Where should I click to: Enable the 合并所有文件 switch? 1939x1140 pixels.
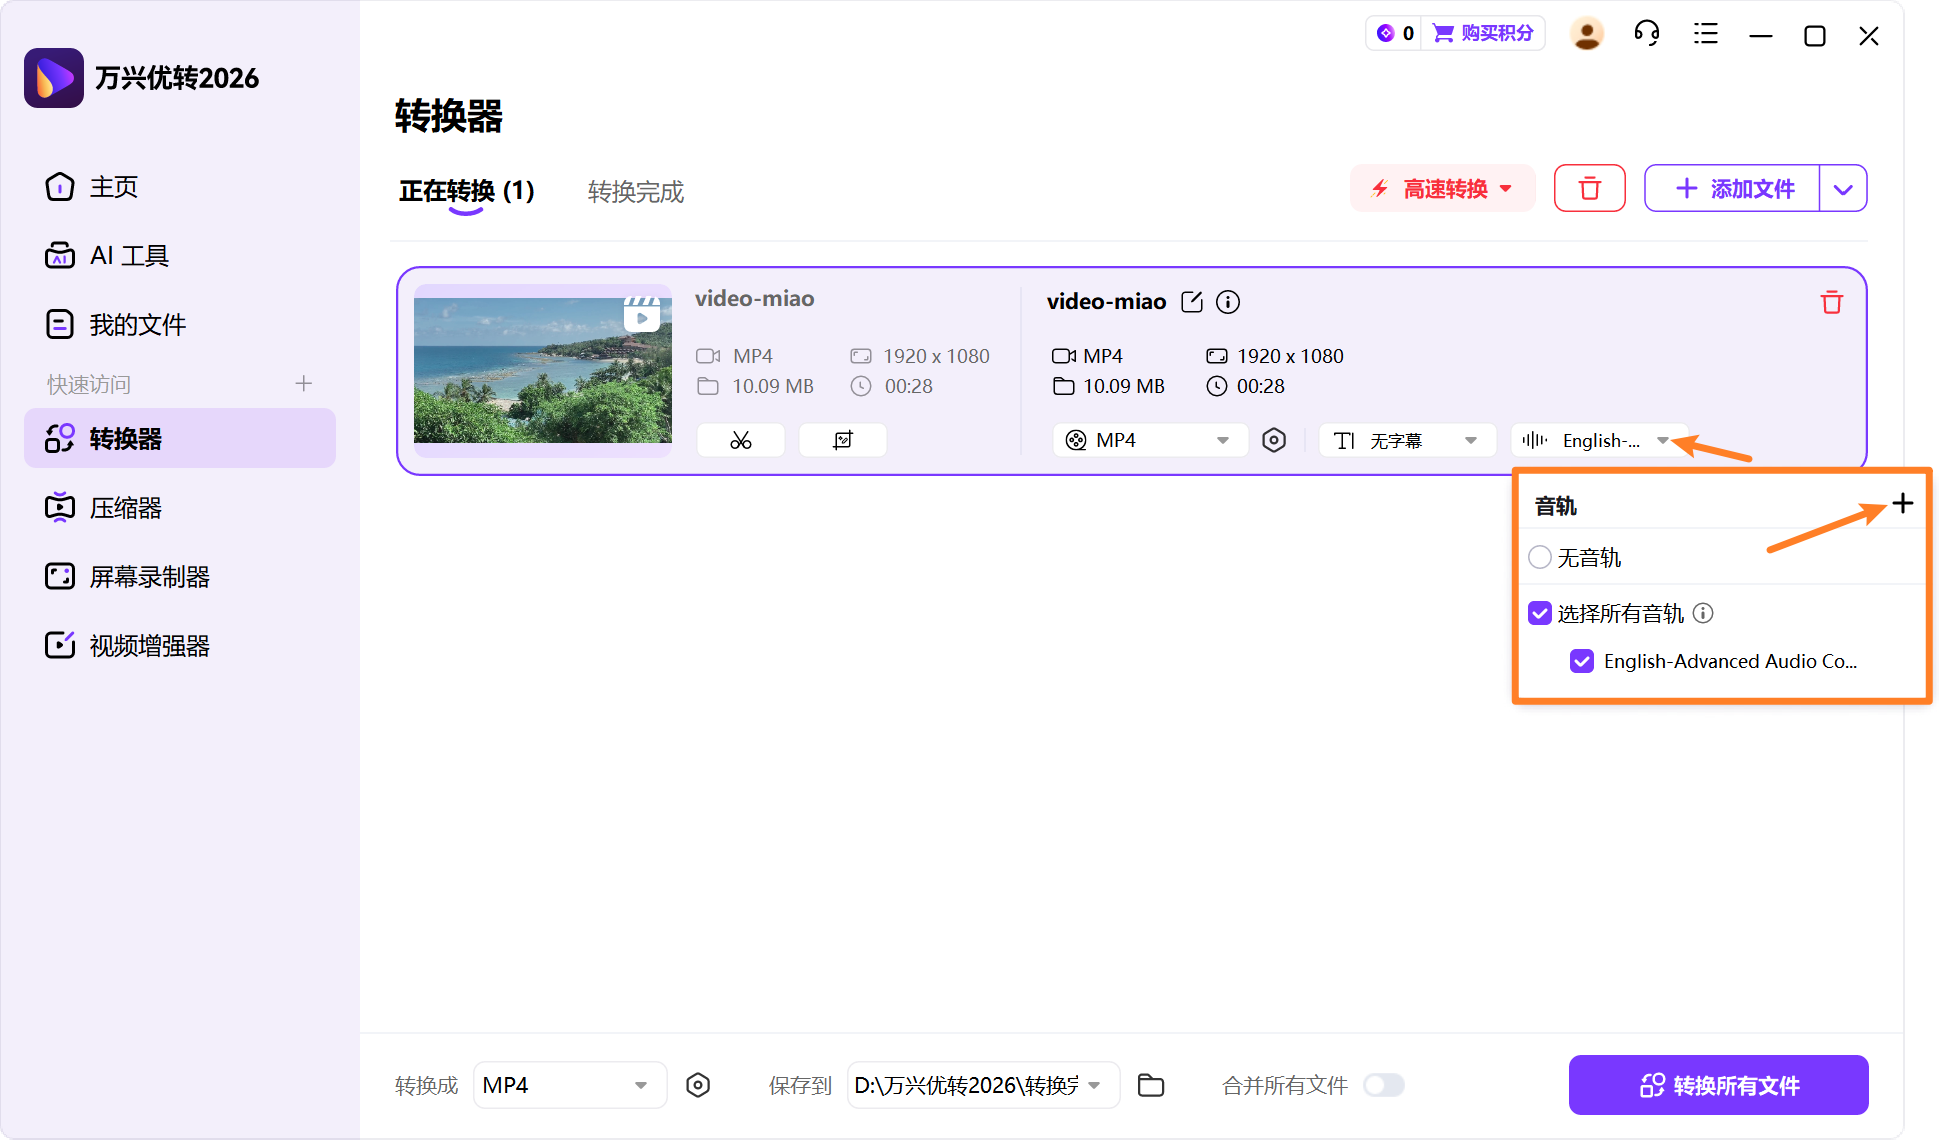pos(1384,1085)
